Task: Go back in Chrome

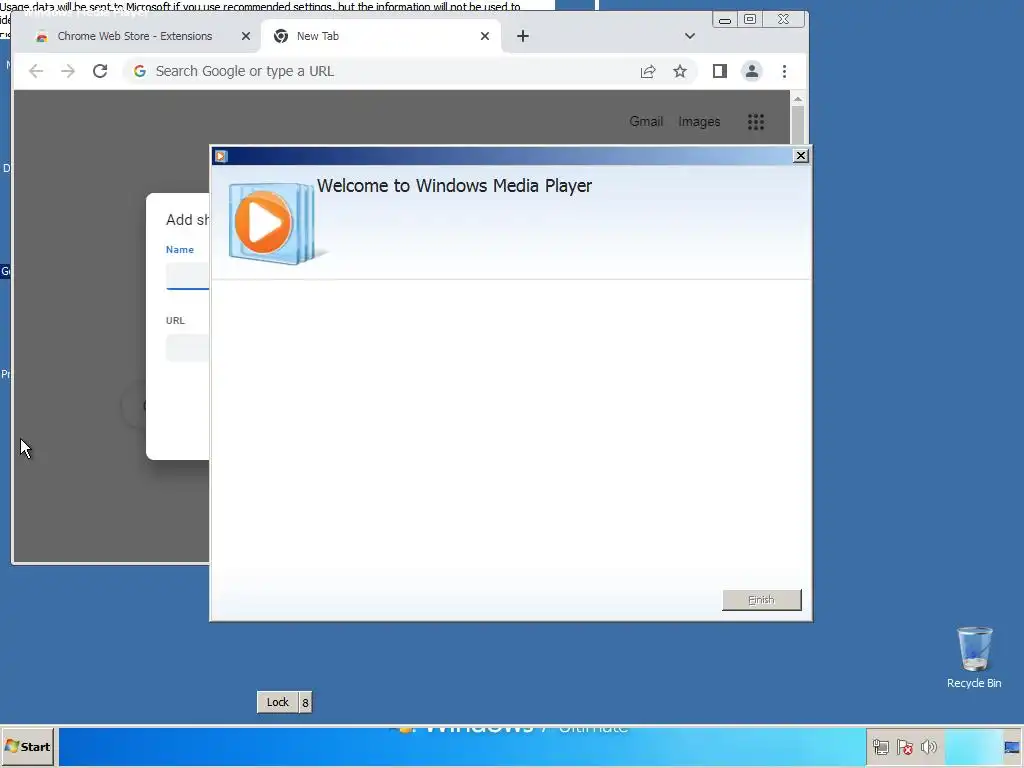Action: point(36,71)
